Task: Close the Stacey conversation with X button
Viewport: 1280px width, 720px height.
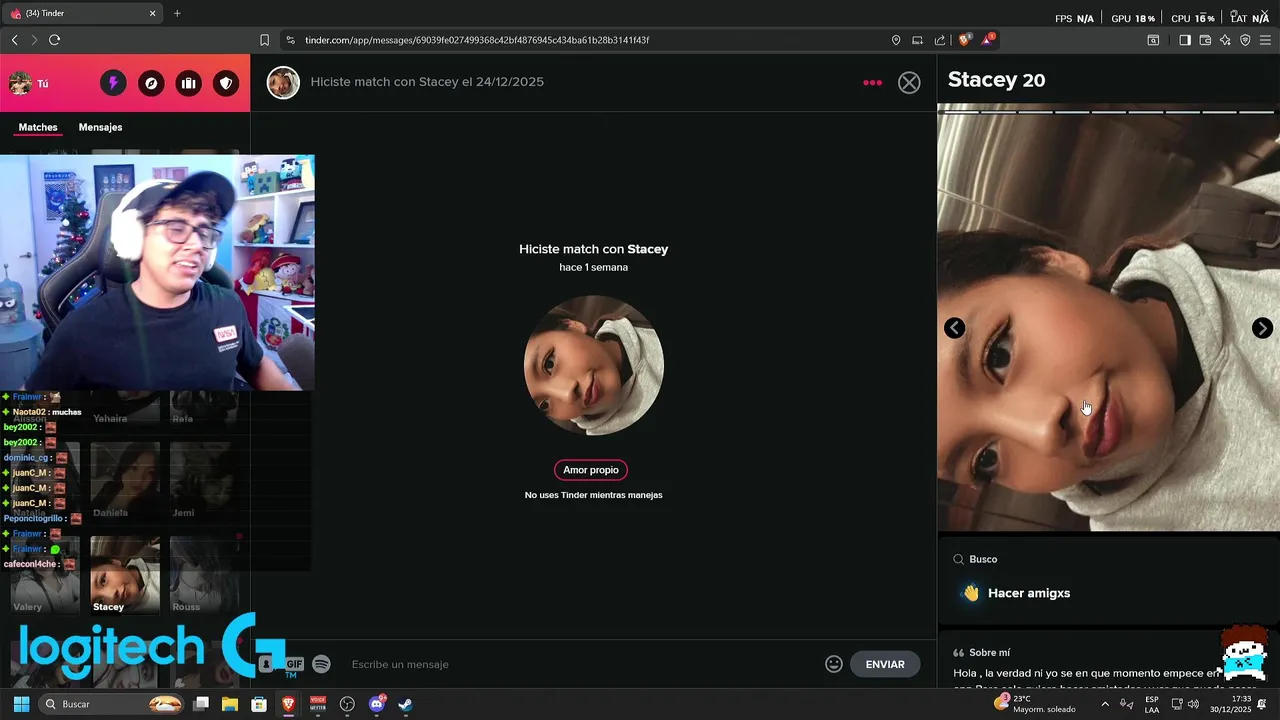Action: [909, 83]
